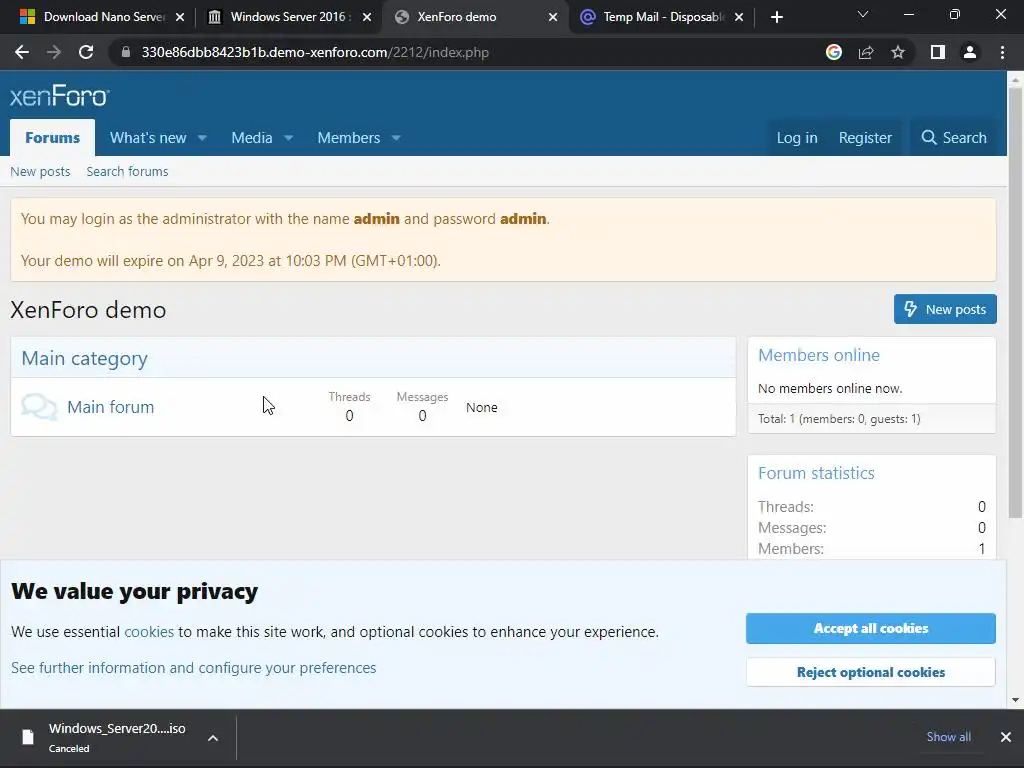This screenshot has width=1024, height=768.
Task: Click Register
Action: coord(865,138)
